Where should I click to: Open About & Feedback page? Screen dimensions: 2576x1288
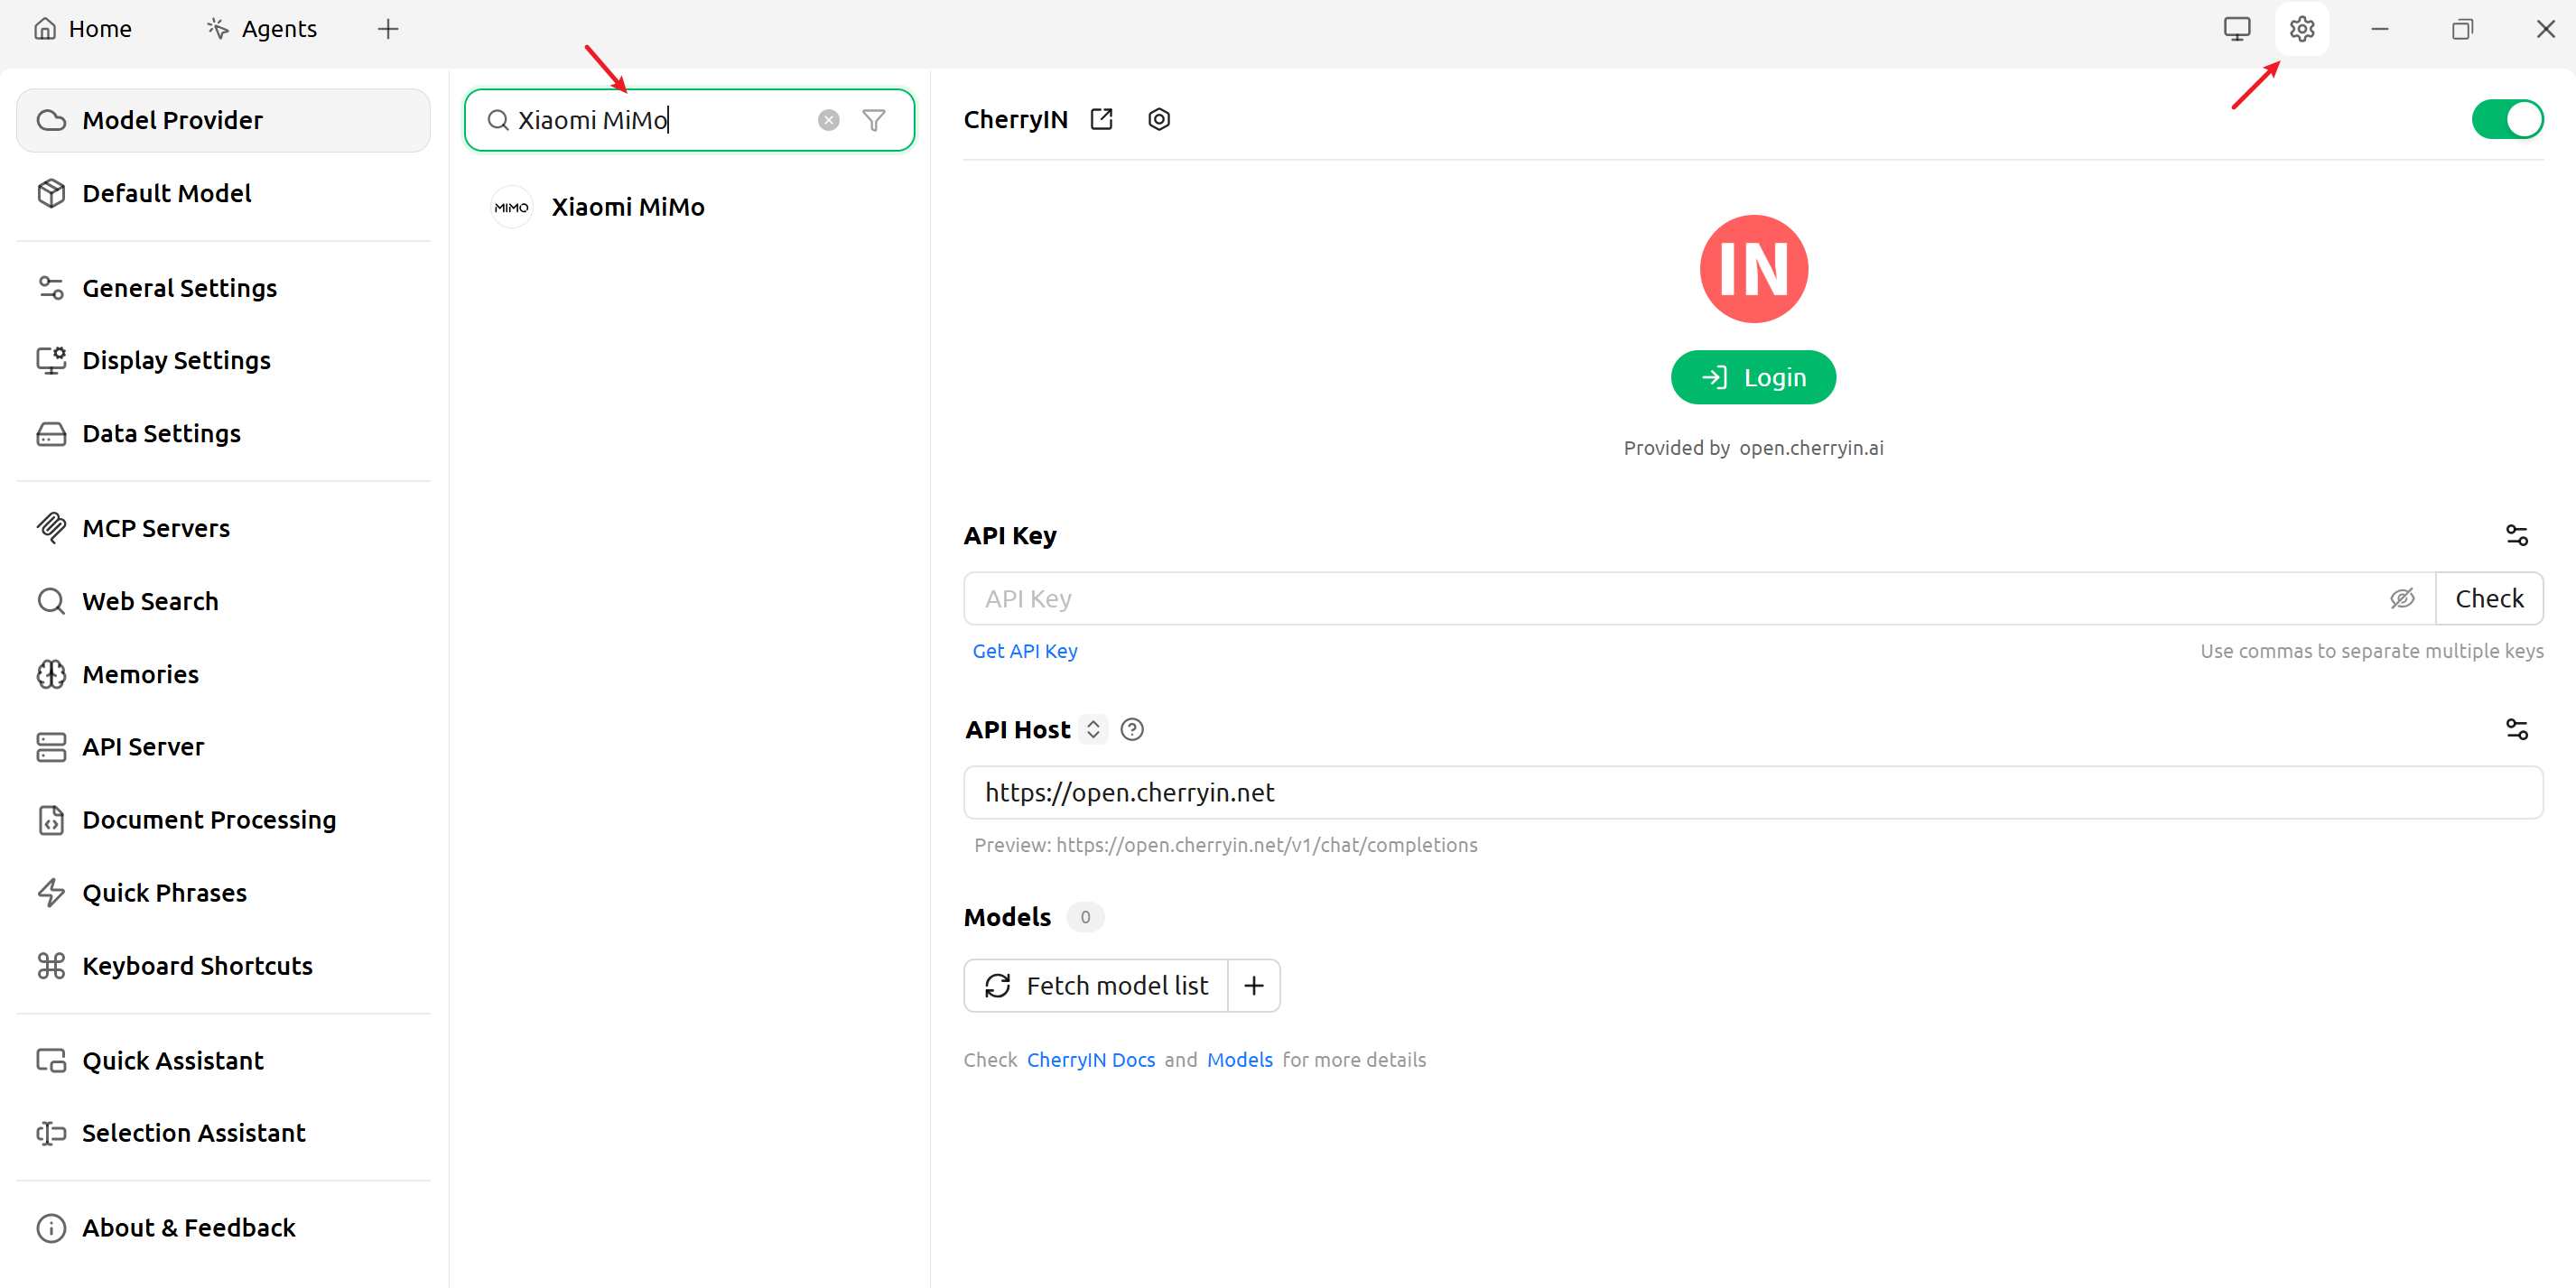(x=223, y=1228)
